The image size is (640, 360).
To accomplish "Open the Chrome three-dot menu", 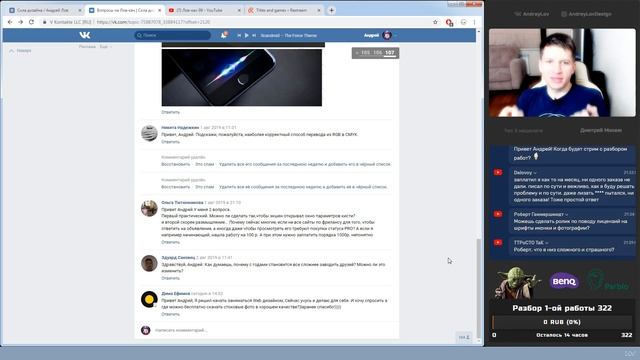I will (474, 22).
